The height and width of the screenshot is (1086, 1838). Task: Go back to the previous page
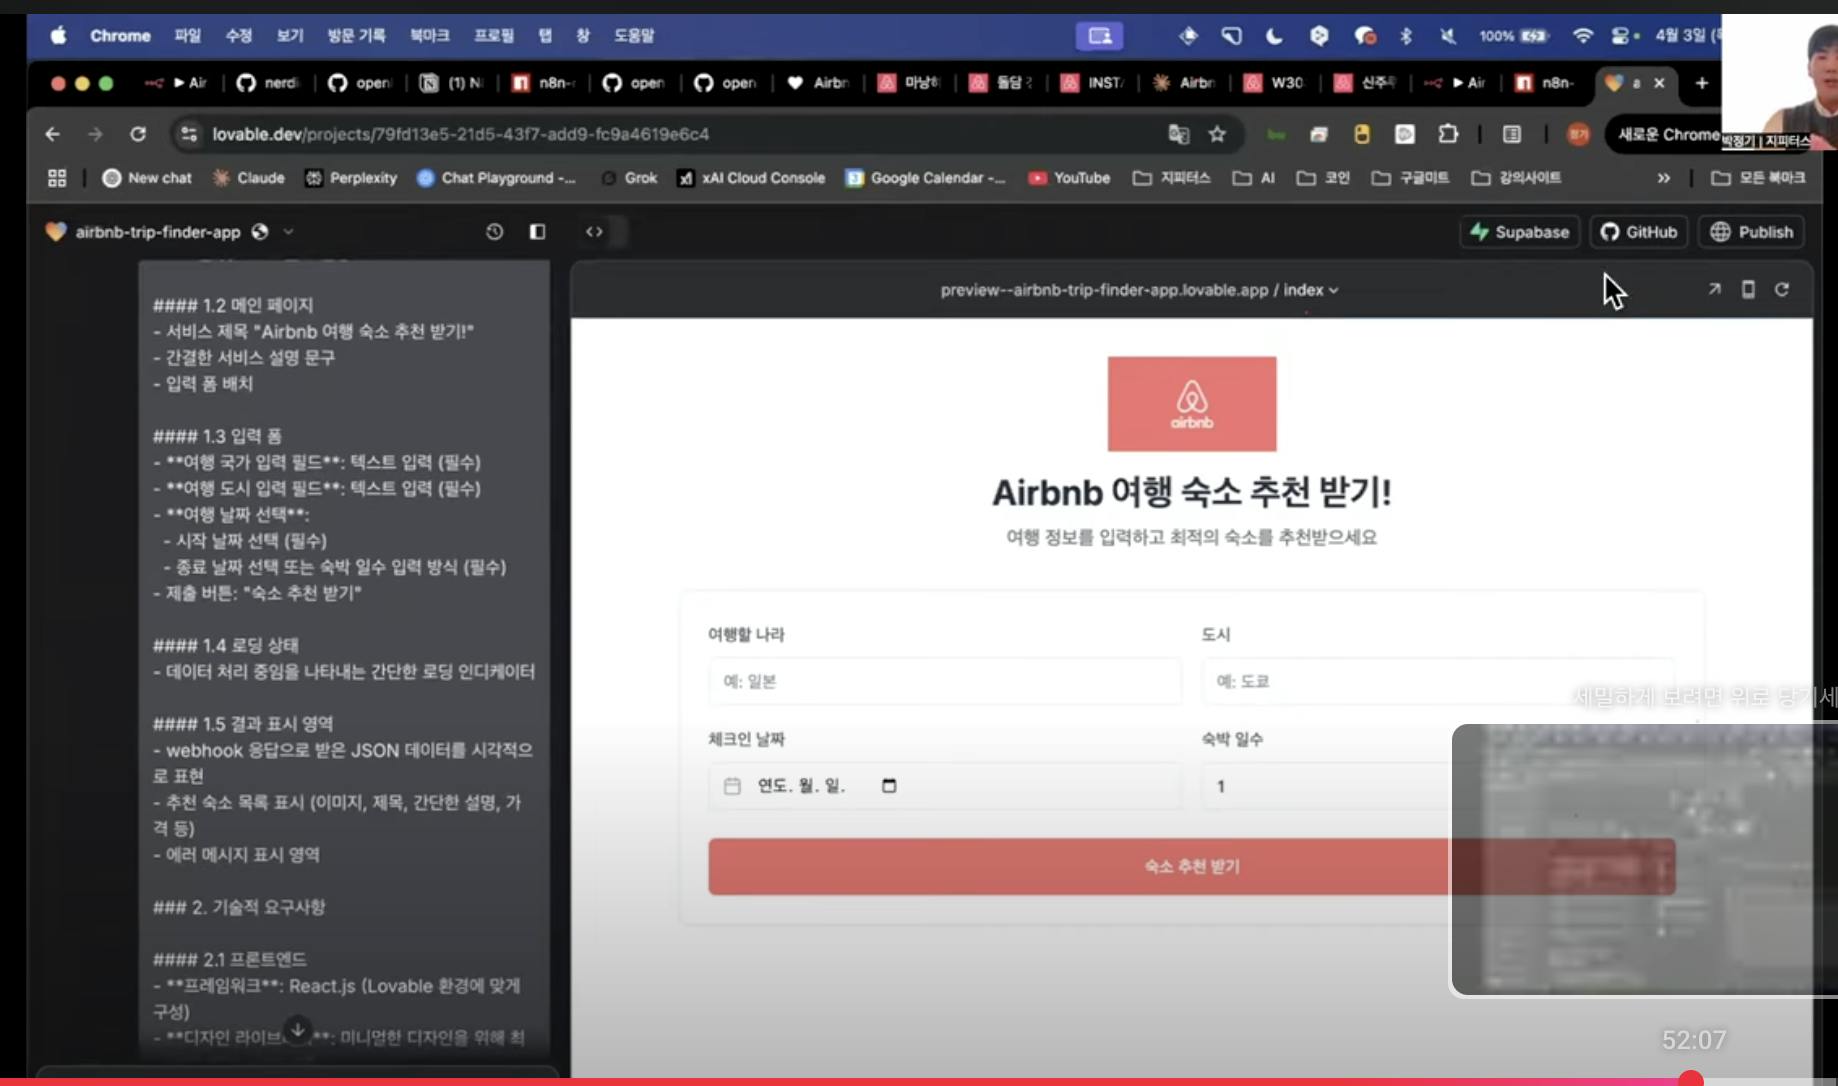point(53,134)
